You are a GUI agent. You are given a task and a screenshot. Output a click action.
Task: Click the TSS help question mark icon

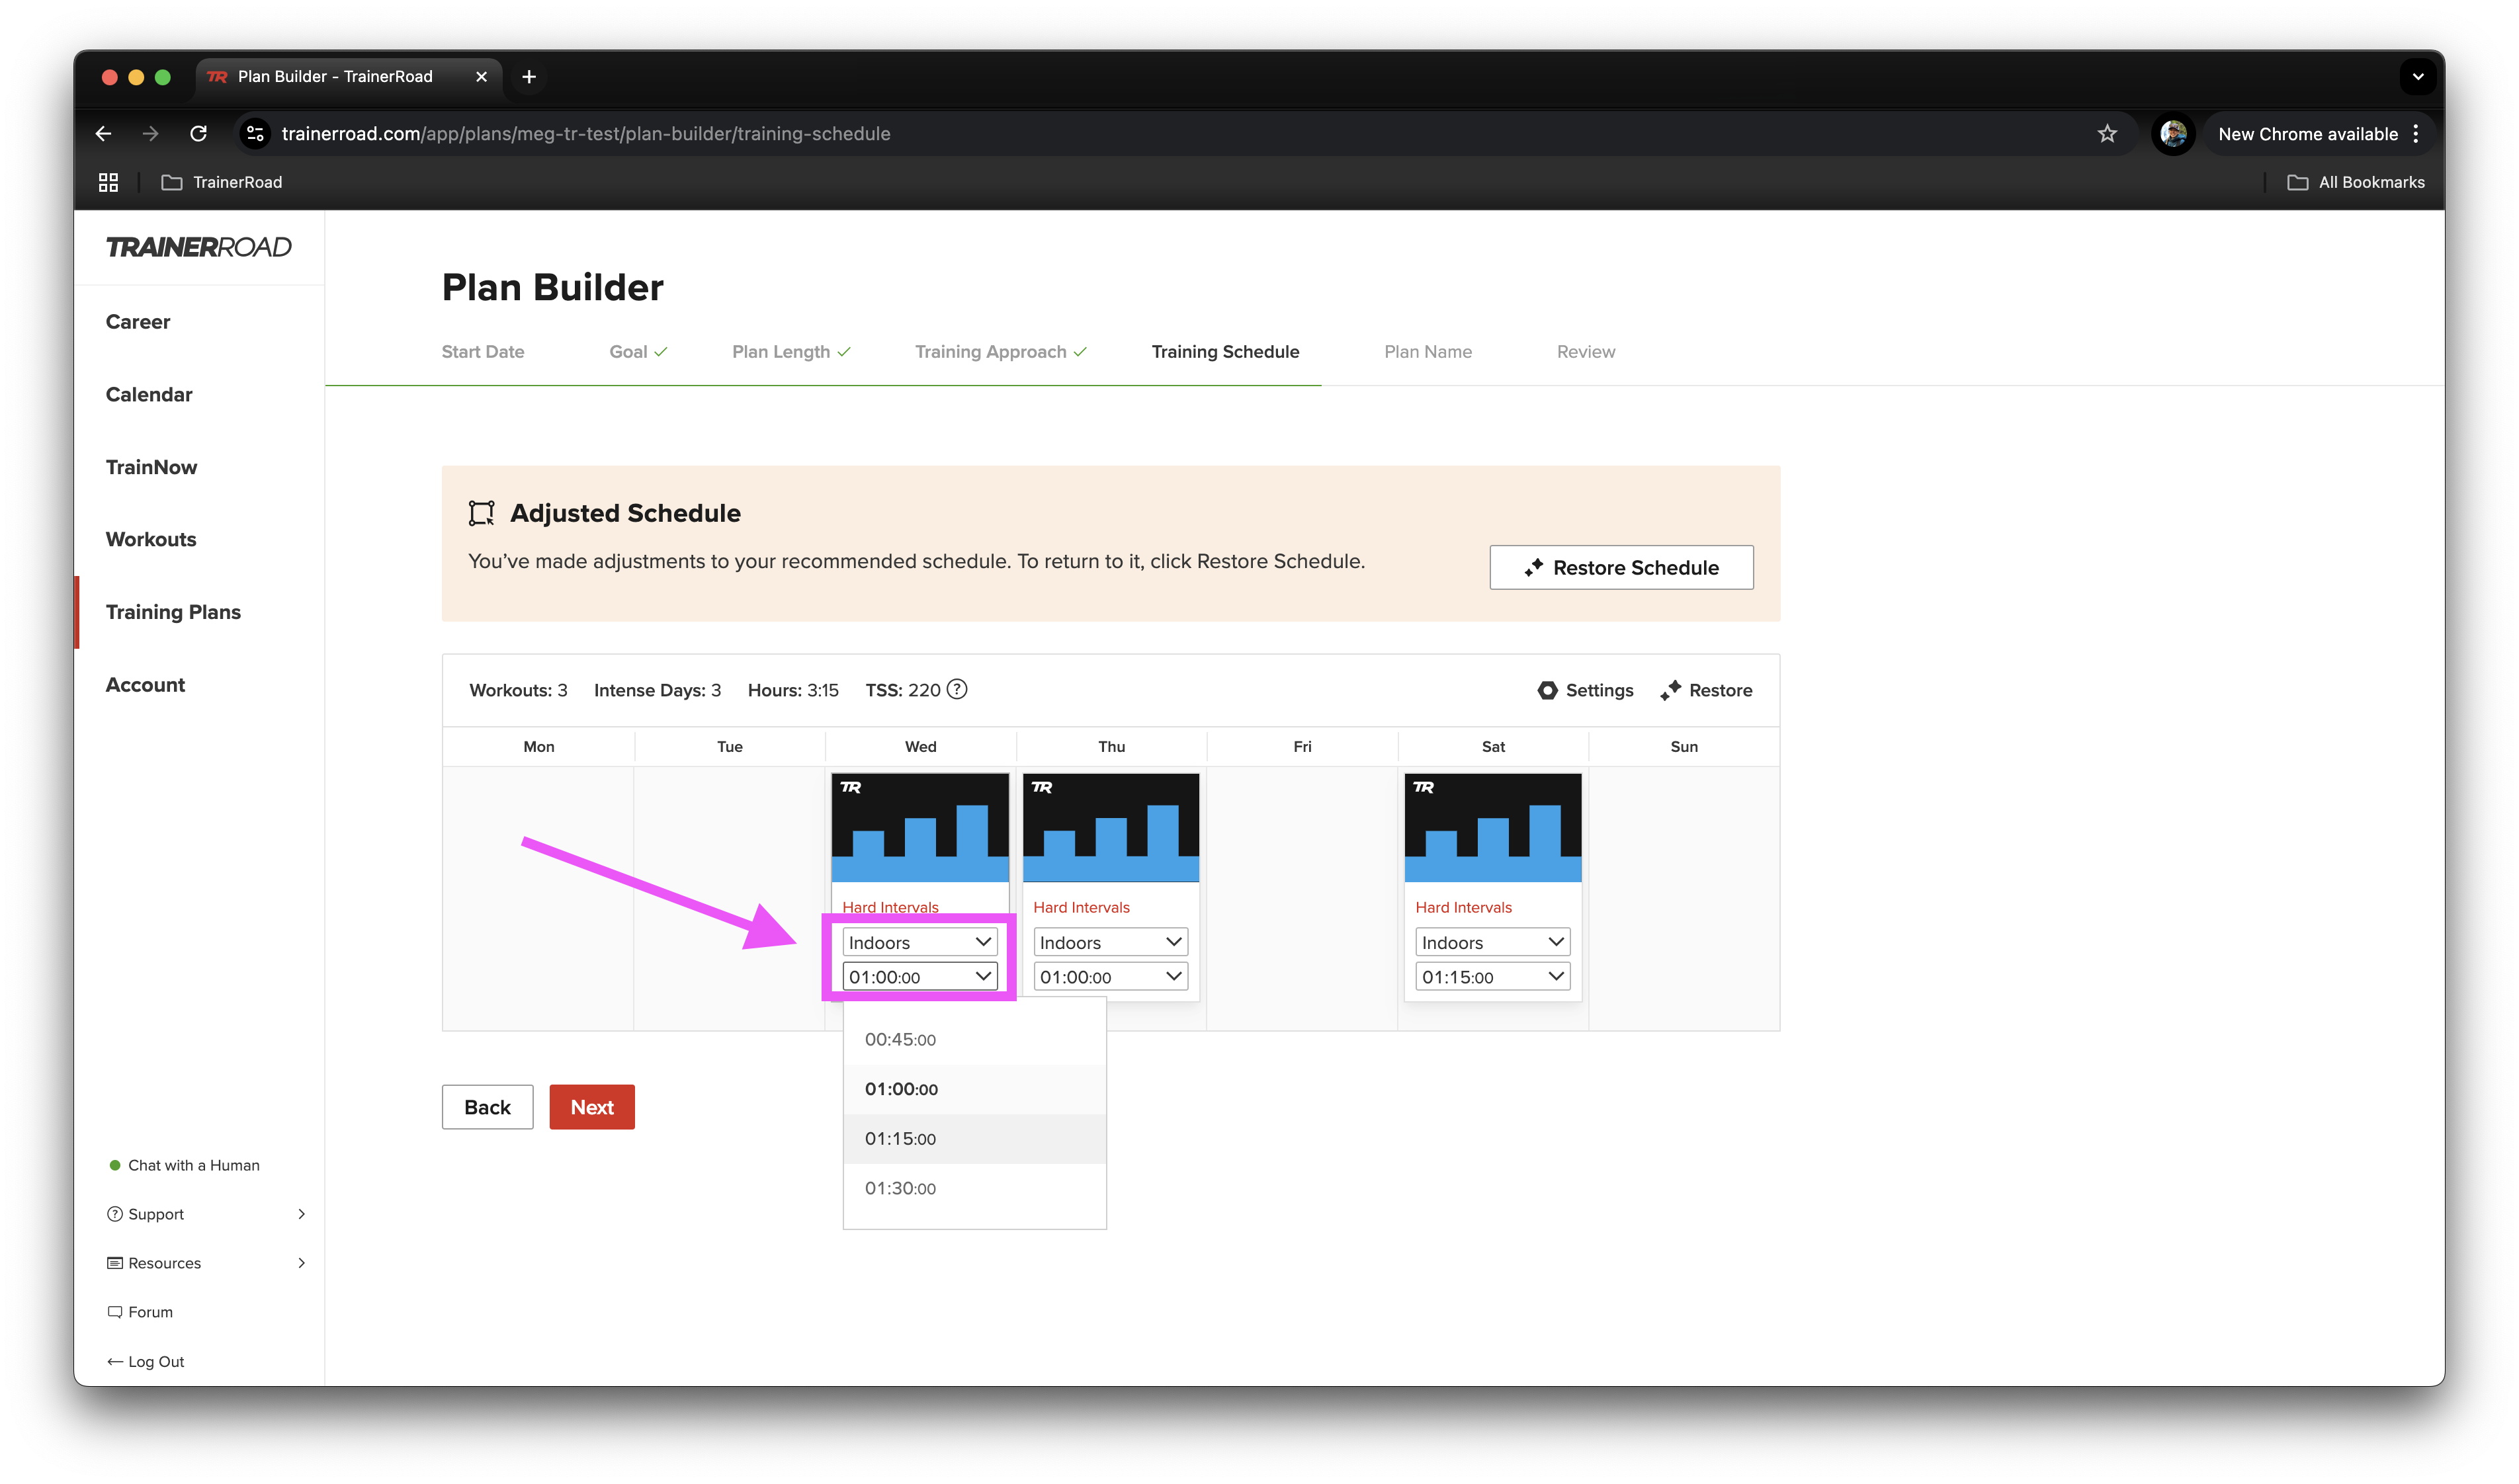pos(957,690)
